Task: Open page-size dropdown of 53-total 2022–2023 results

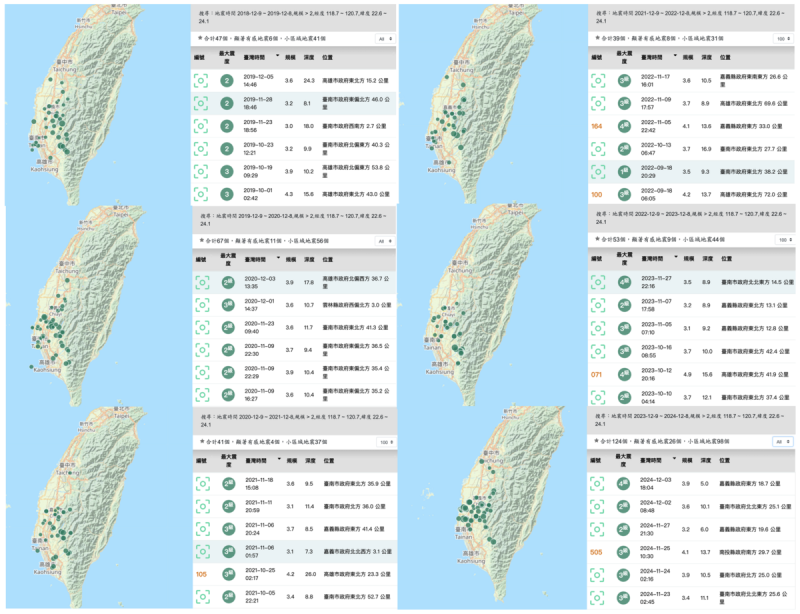Action: pos(784,239)
